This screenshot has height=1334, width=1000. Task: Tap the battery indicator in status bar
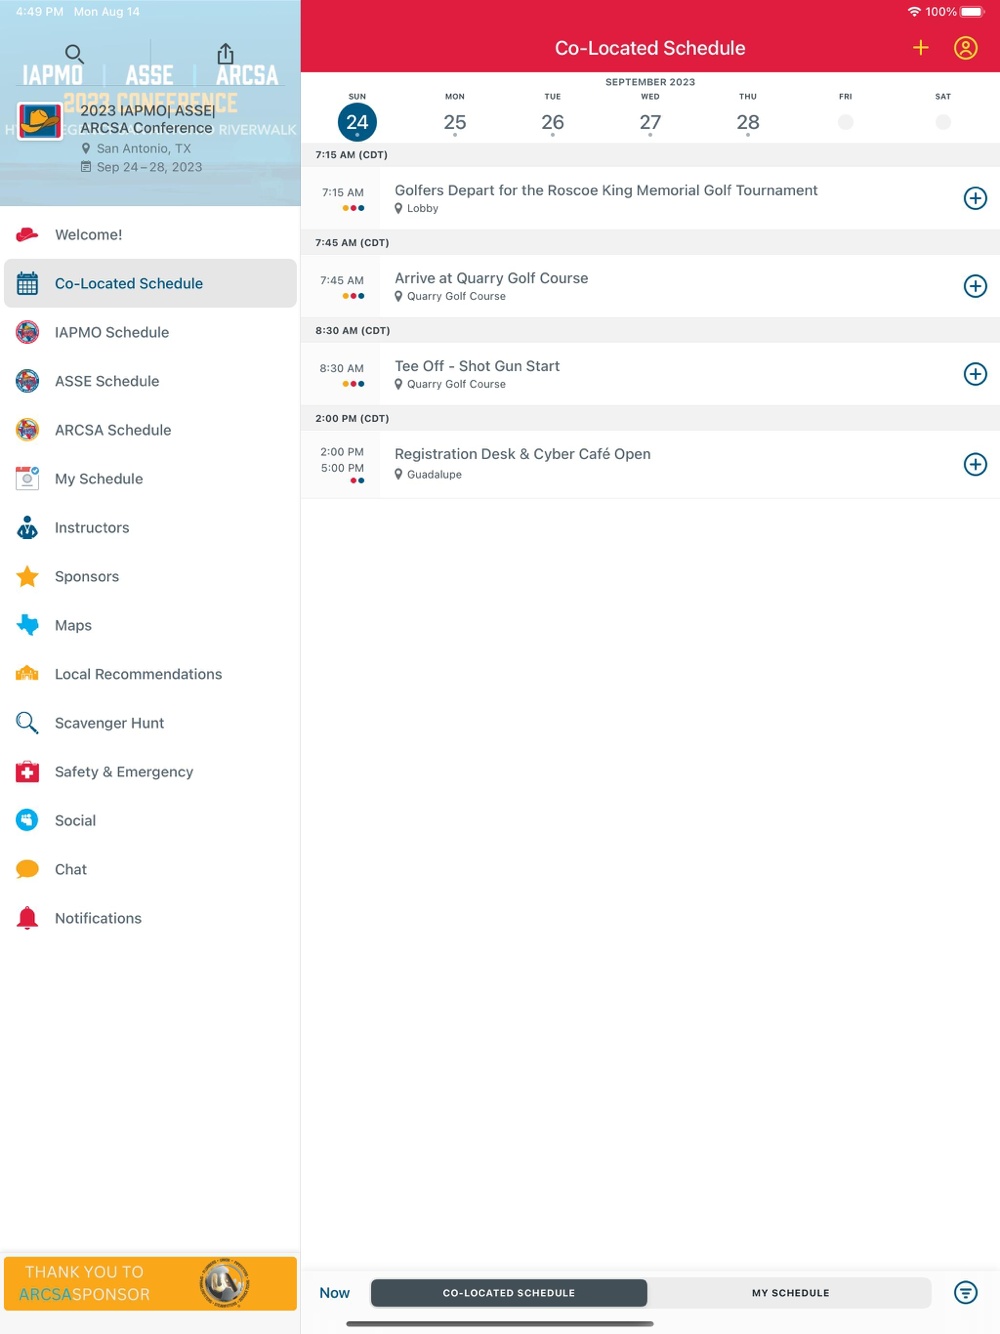972,12
